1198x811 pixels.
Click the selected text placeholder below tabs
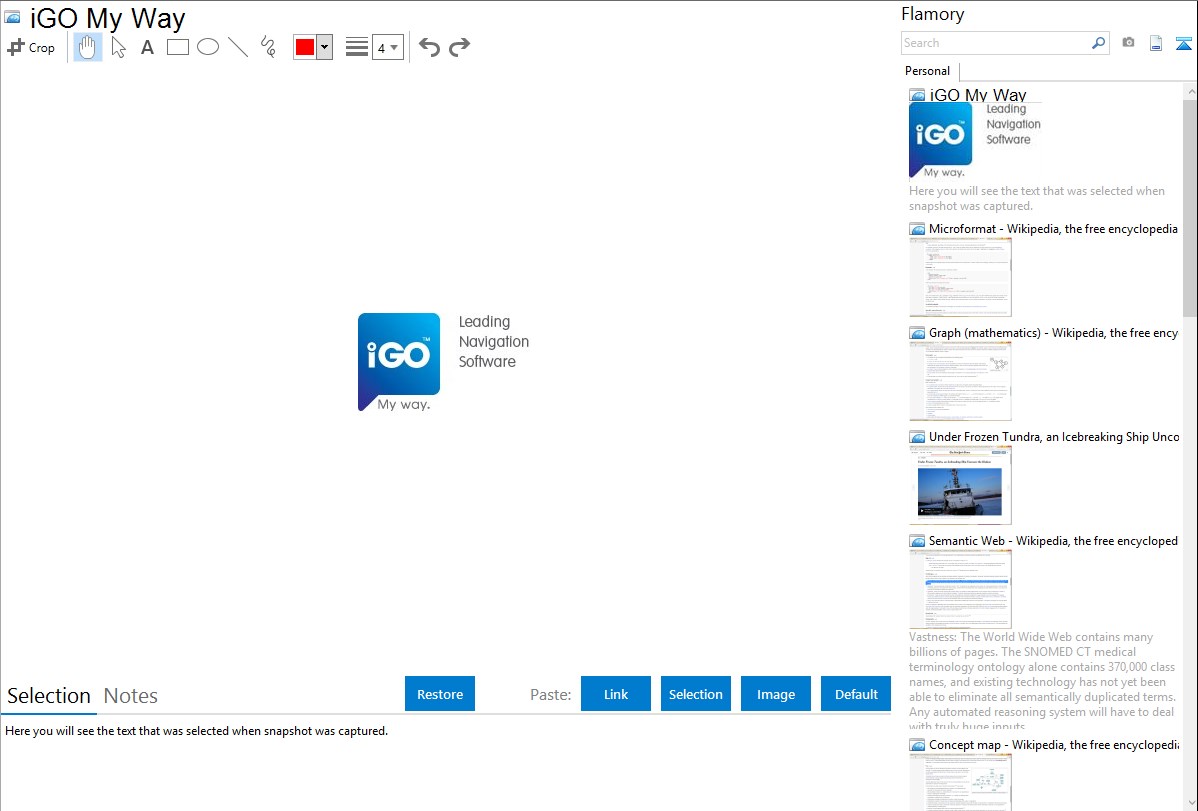point(196,731)
